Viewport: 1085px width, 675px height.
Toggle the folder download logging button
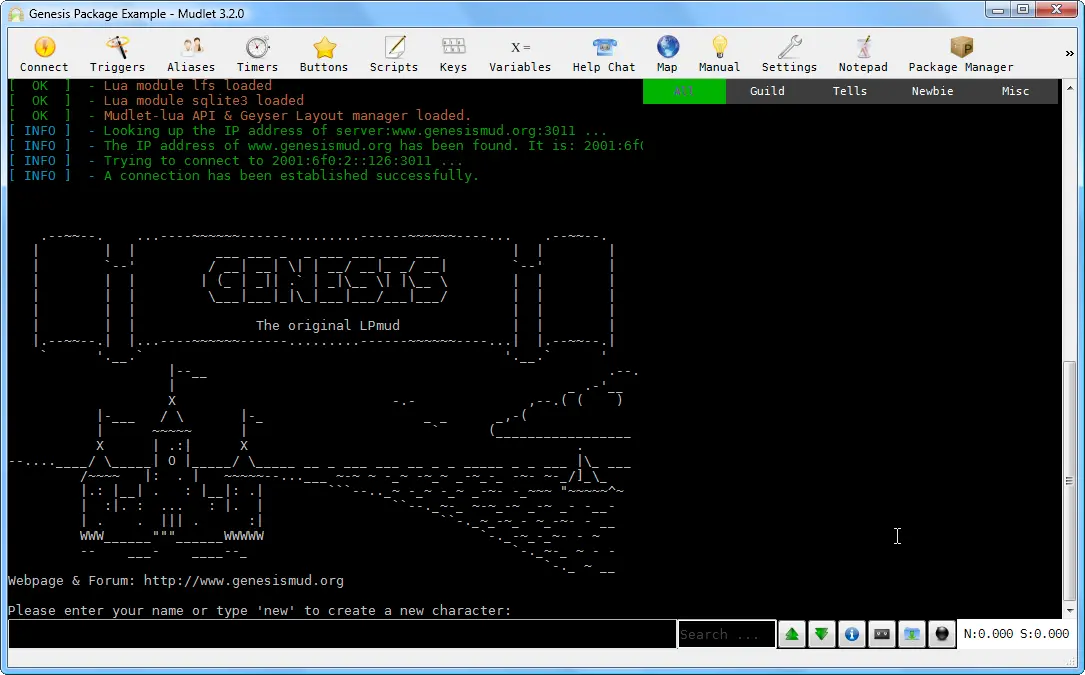click(x=912, y=634)
